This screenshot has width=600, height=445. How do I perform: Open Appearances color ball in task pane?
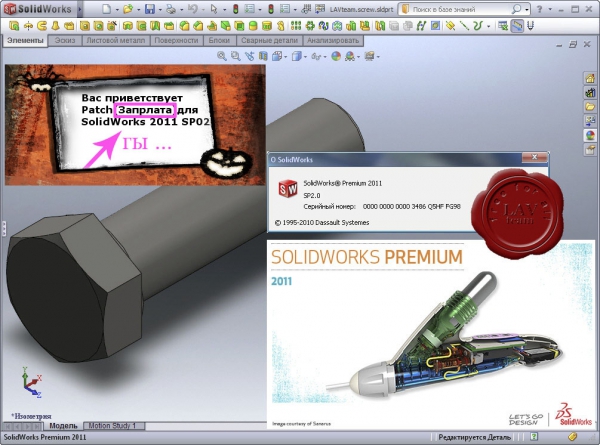pos(590,135)
